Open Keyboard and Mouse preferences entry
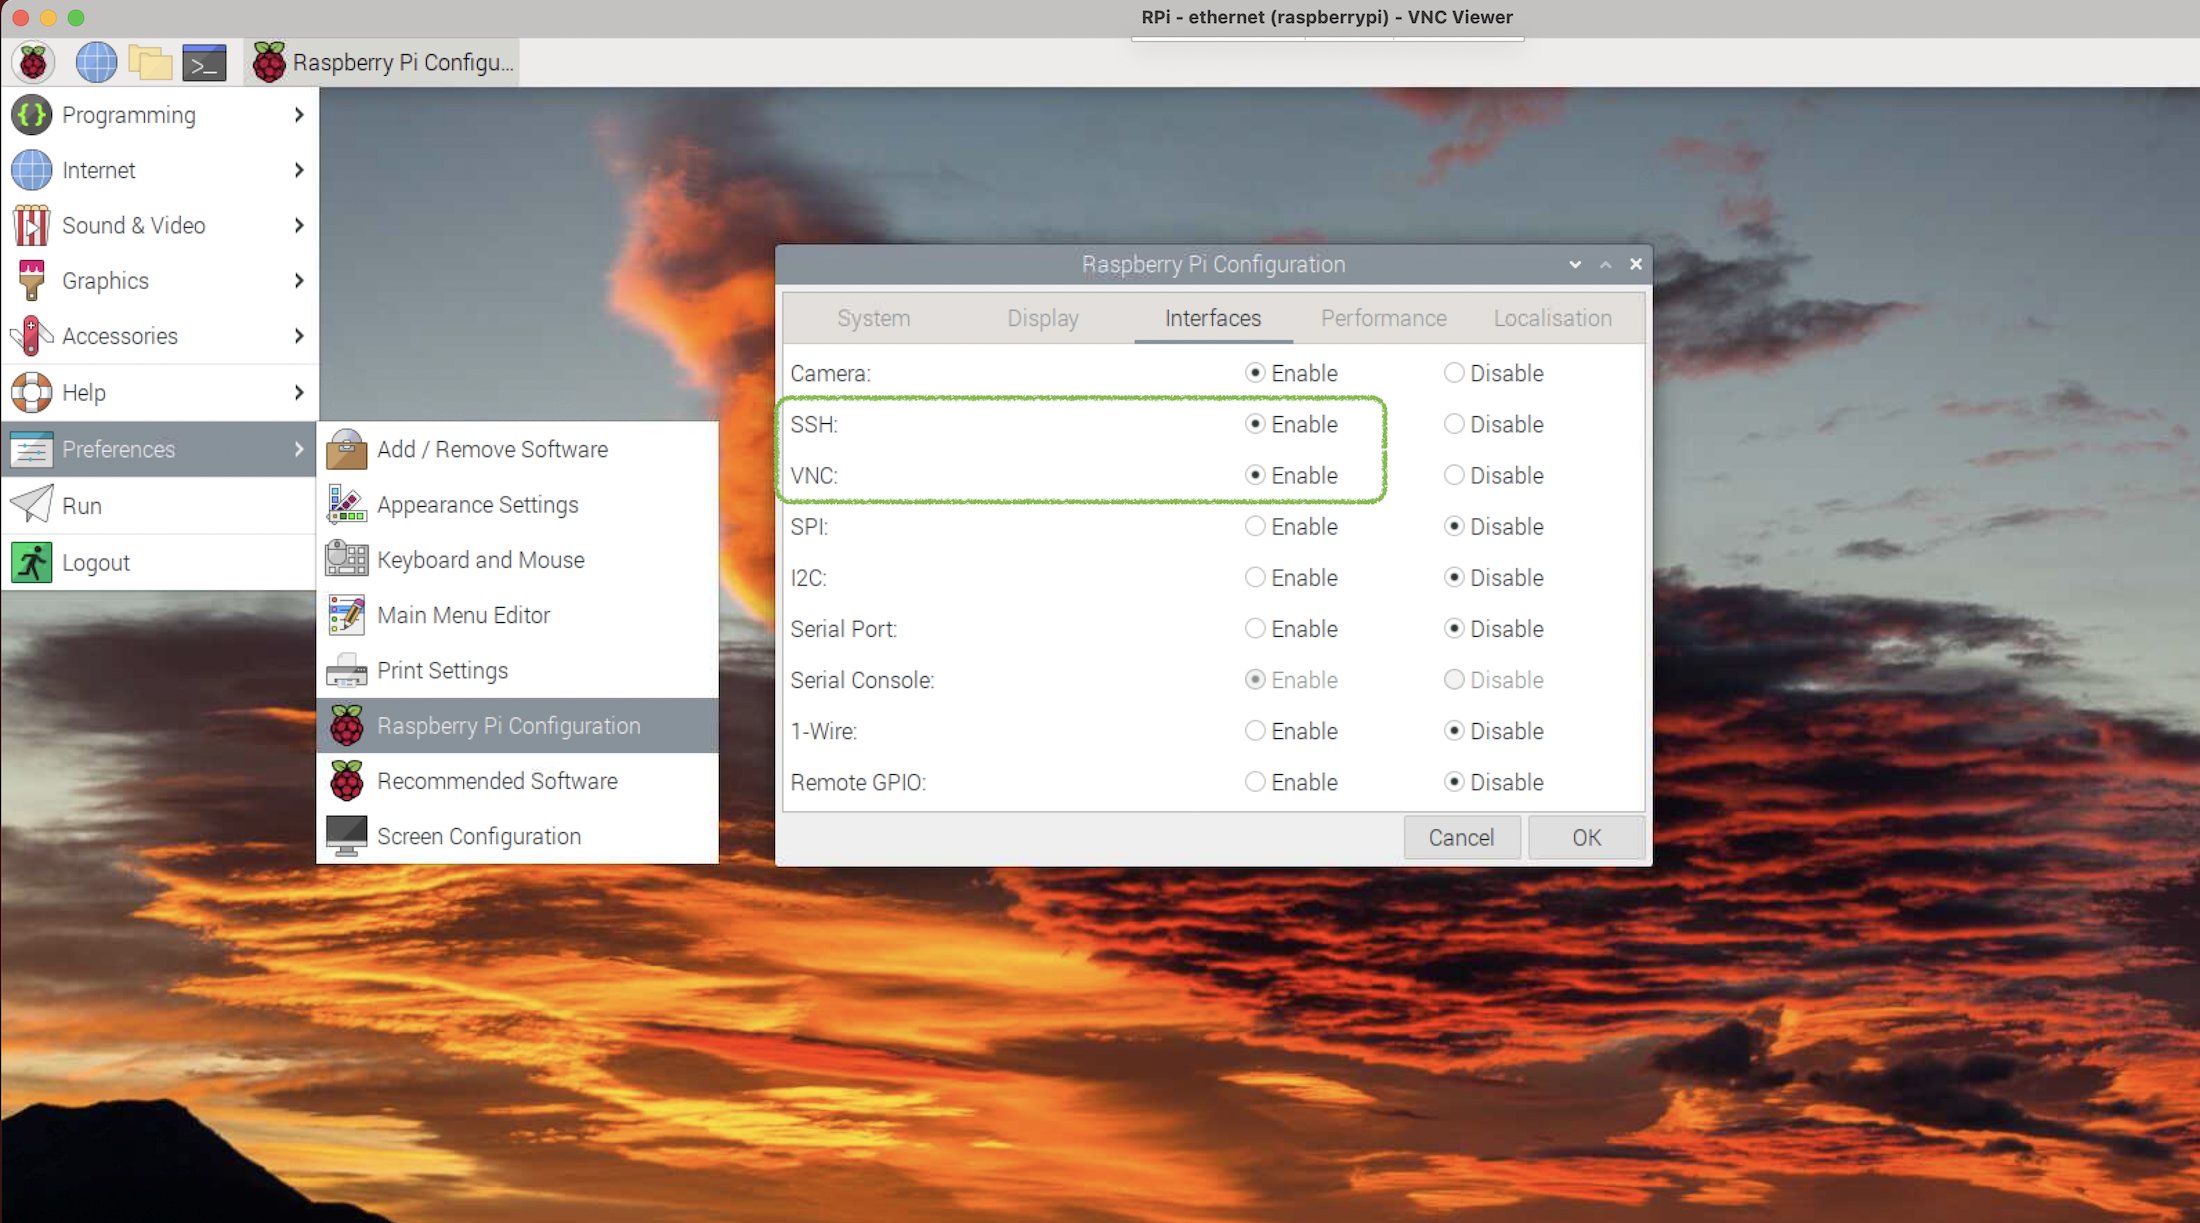2200x1223 pixels. click(518, 560)
